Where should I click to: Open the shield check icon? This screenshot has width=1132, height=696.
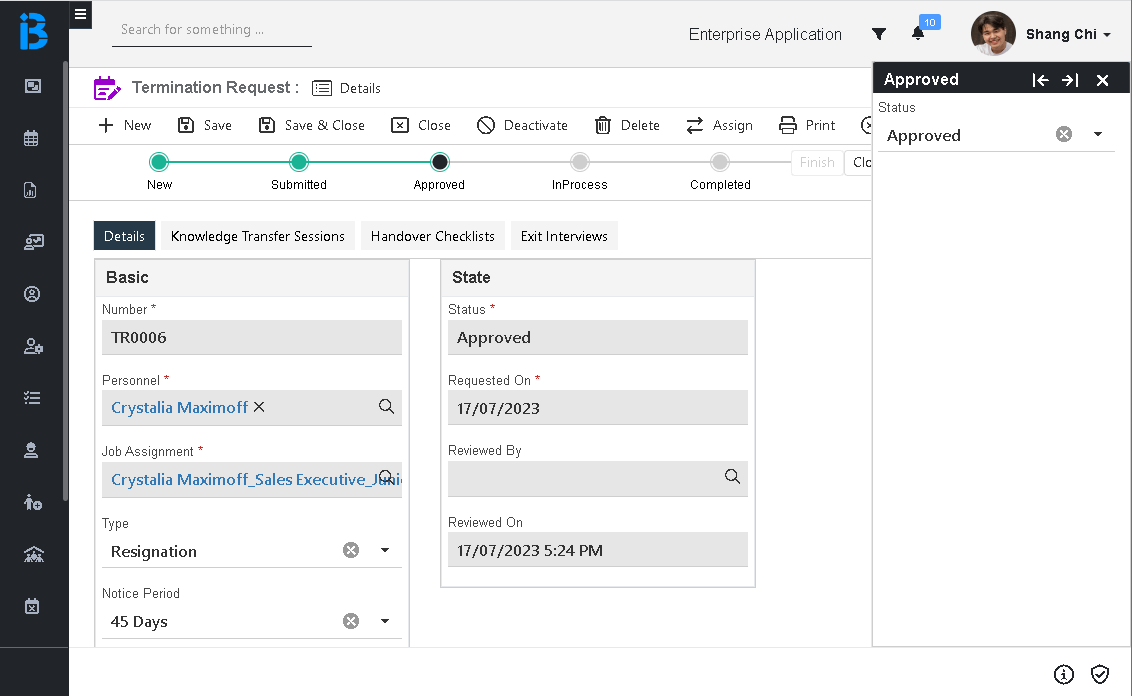[x=1100, y=674]
